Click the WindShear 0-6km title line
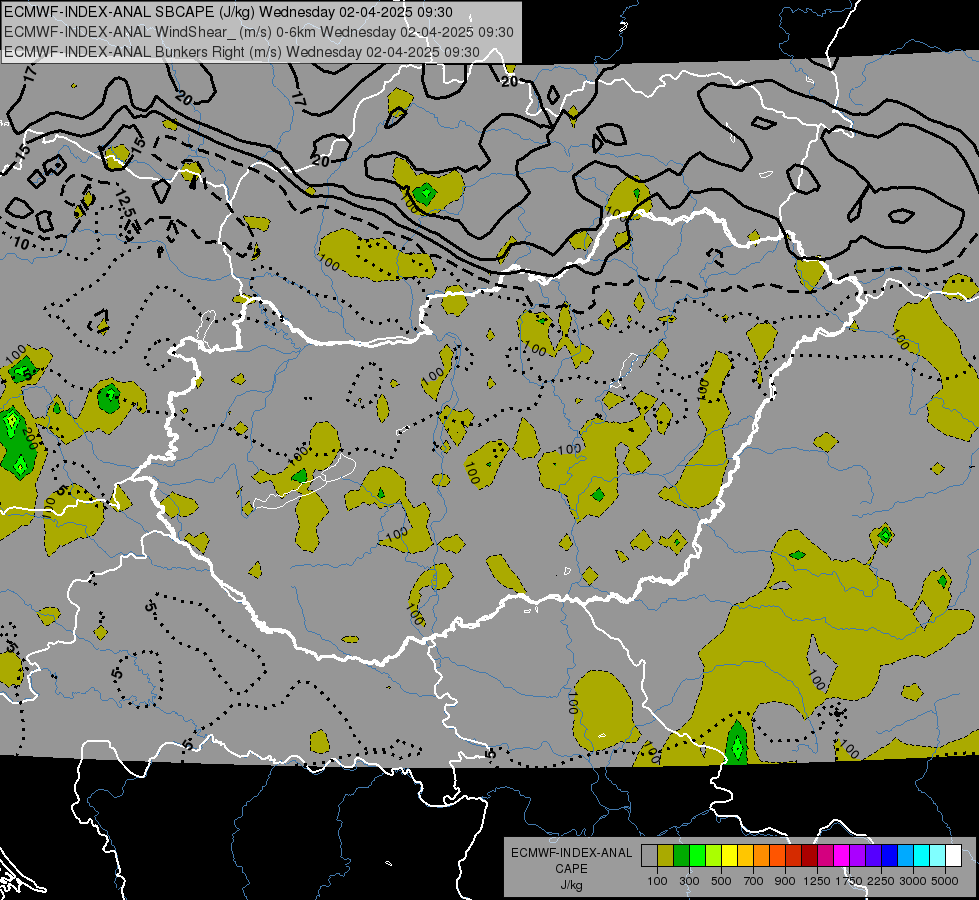 click(x=258, y=32)
